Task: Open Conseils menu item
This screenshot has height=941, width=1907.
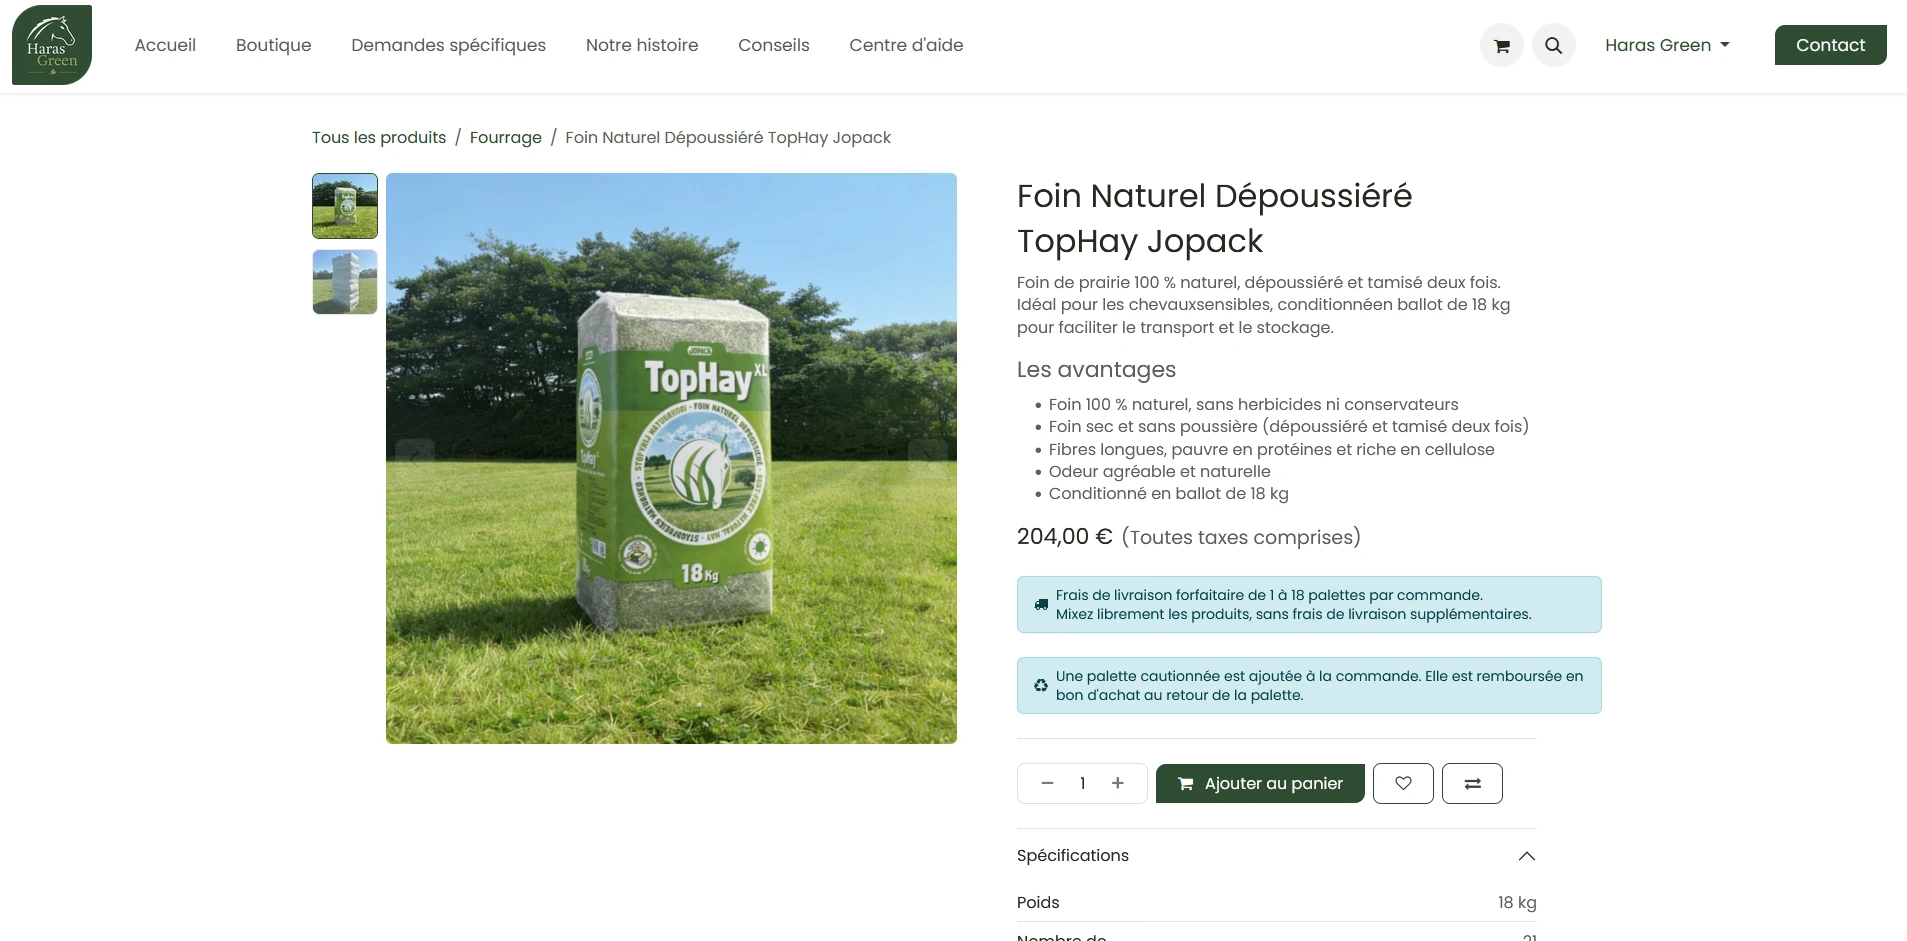Action: (774, 45)
